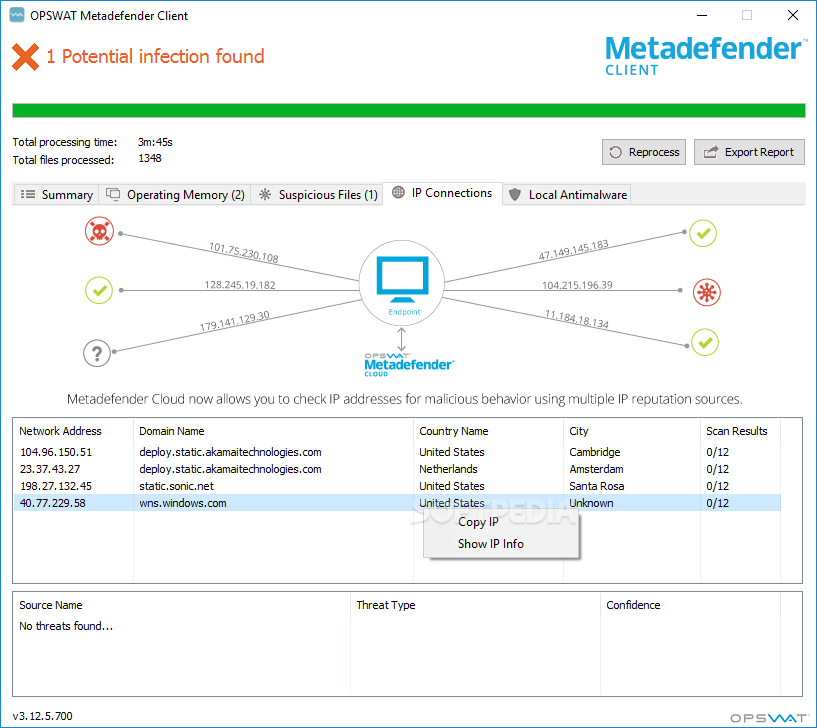Click the Netherlands country cell

pos(448,469)
